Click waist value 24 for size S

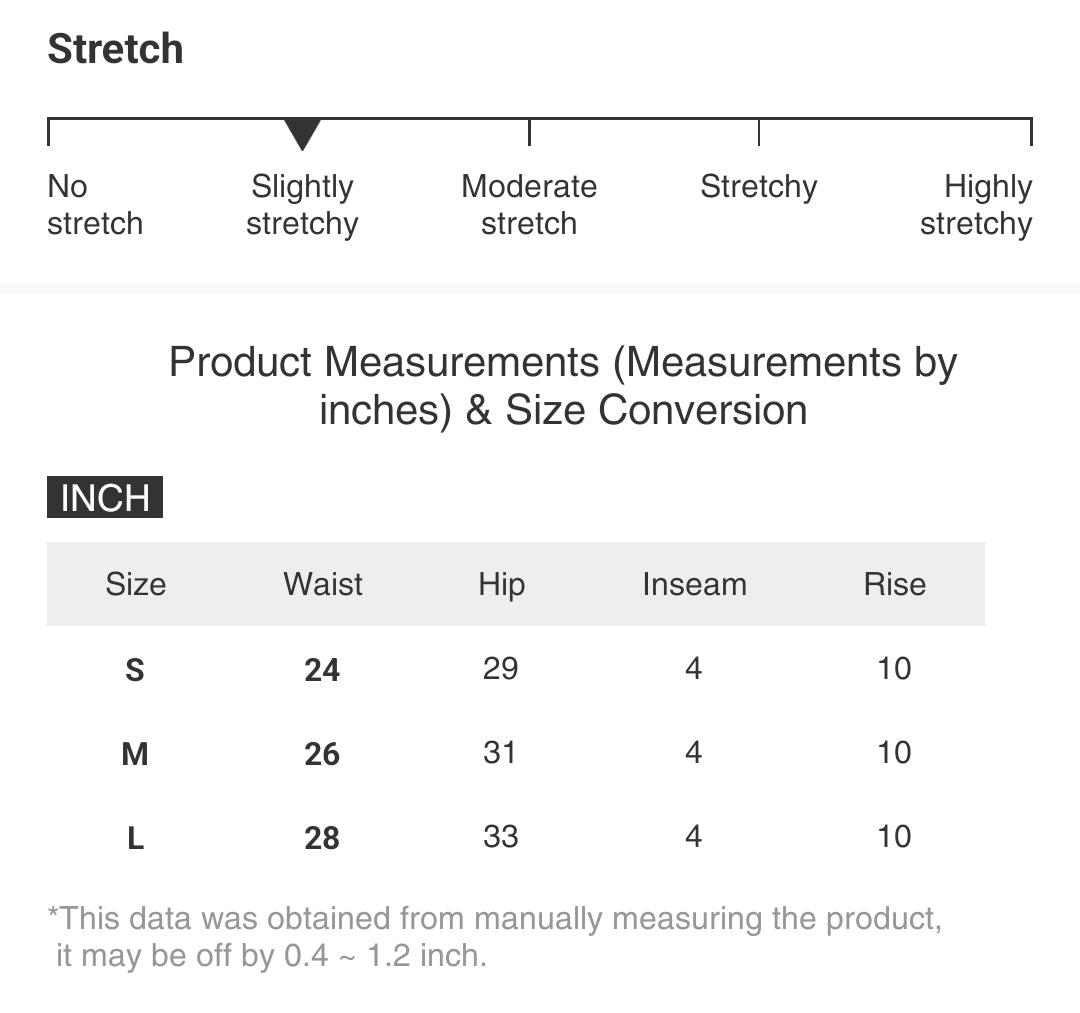(322, 669)
